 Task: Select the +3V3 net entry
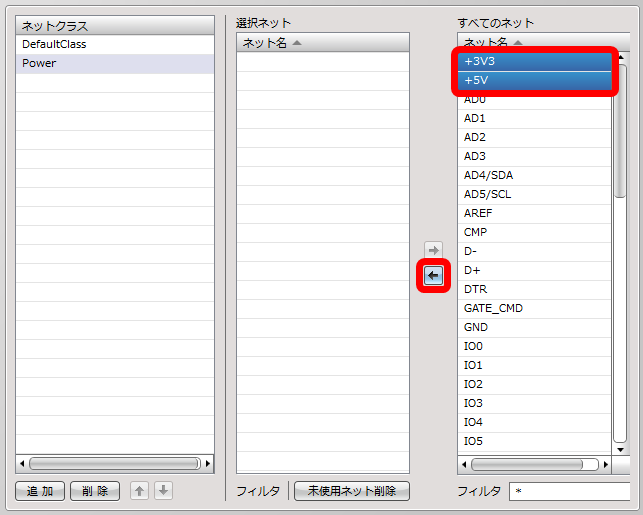pos(534,62)
